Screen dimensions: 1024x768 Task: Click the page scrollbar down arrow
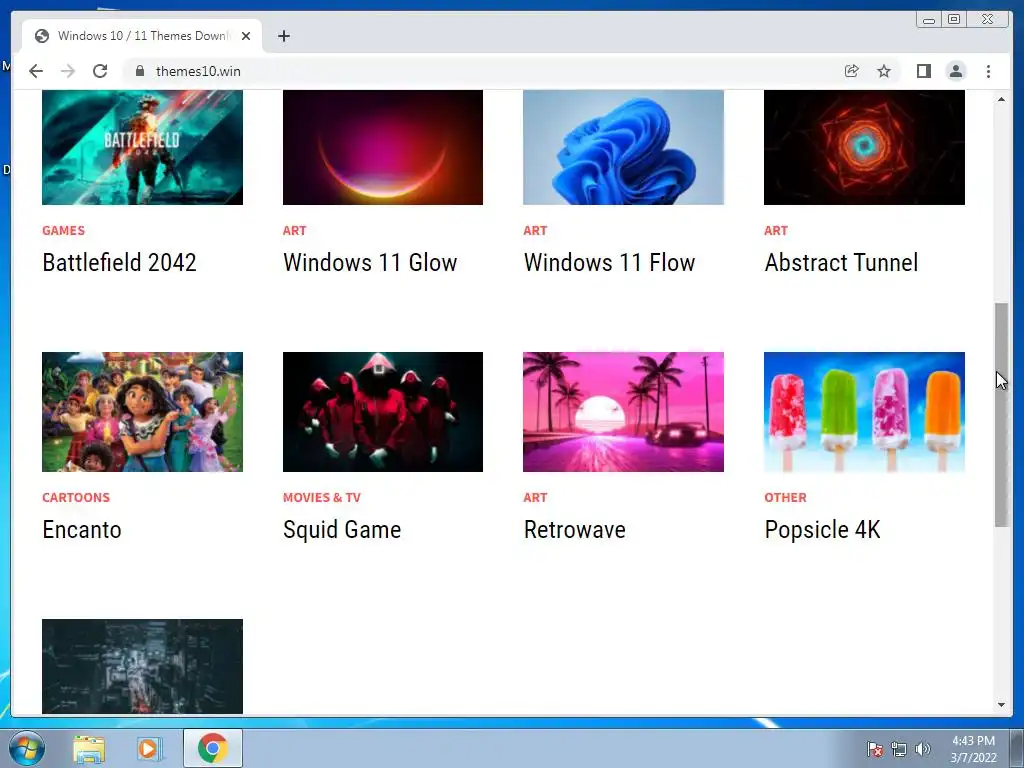(x=1001, y=705)
